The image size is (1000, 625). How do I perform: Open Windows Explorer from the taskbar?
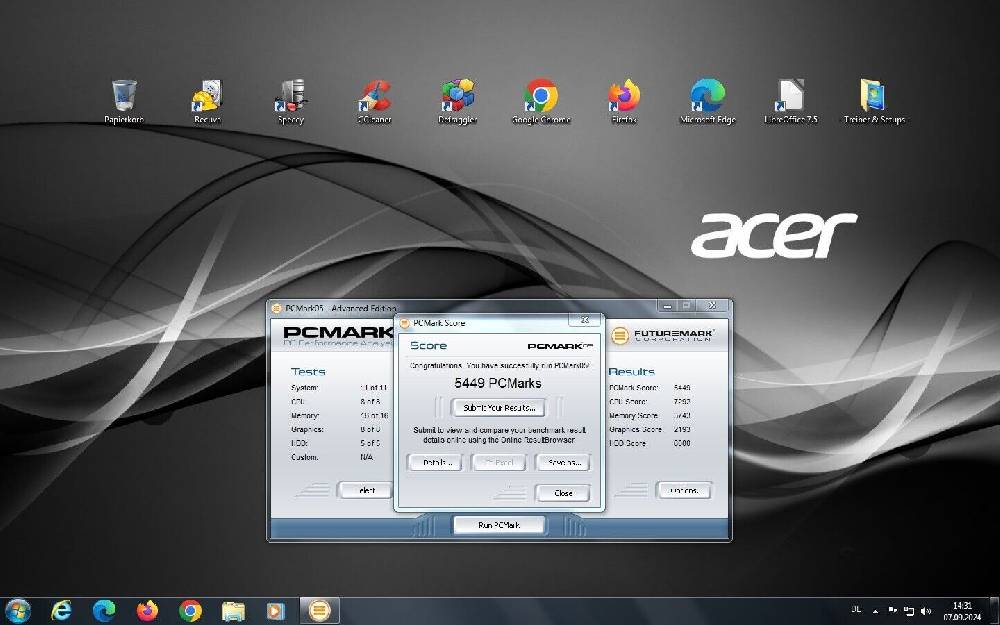coord(233,611)
